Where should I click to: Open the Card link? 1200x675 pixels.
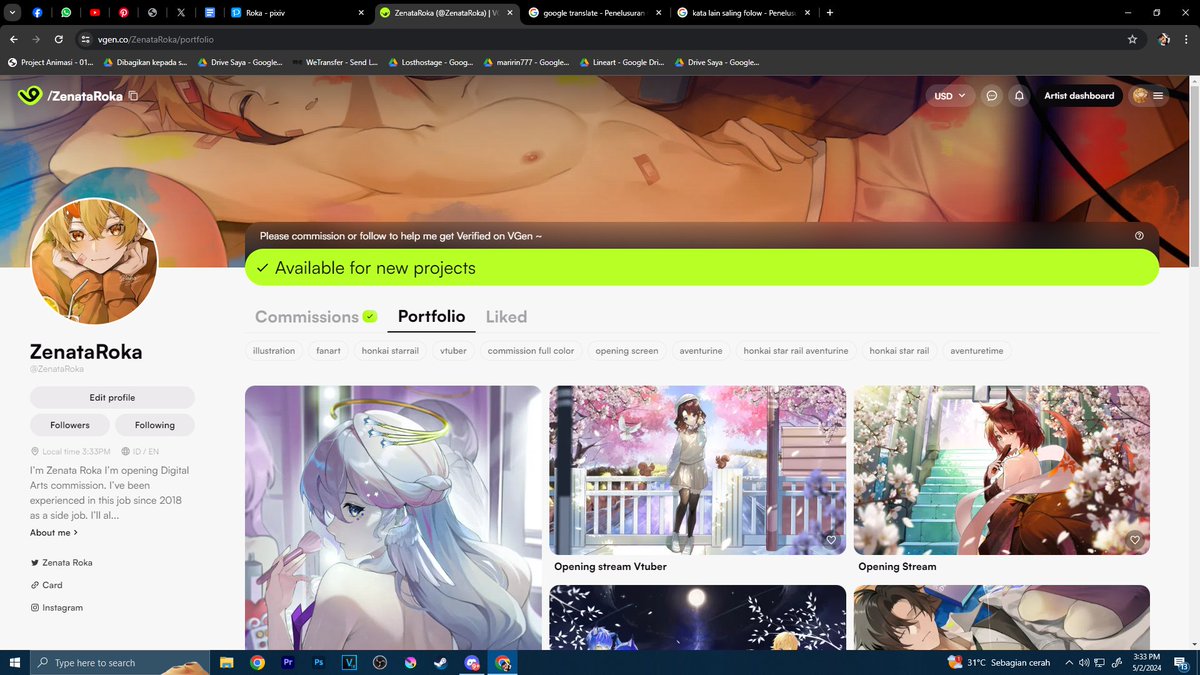[46, 585]
